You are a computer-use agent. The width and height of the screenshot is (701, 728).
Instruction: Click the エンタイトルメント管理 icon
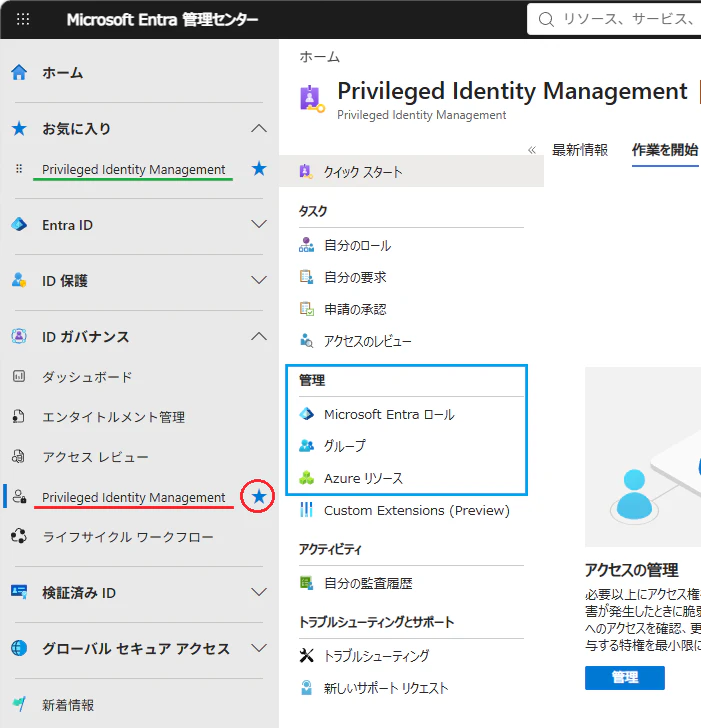(19, 416)
